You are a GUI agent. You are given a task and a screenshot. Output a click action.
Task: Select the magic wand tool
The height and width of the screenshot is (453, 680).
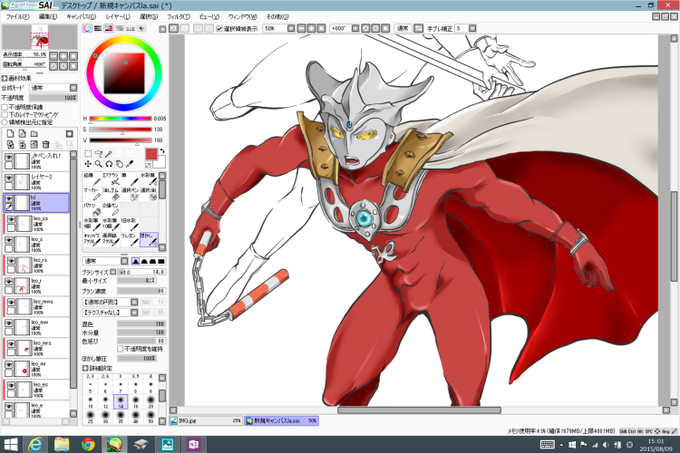coord(109,154)
